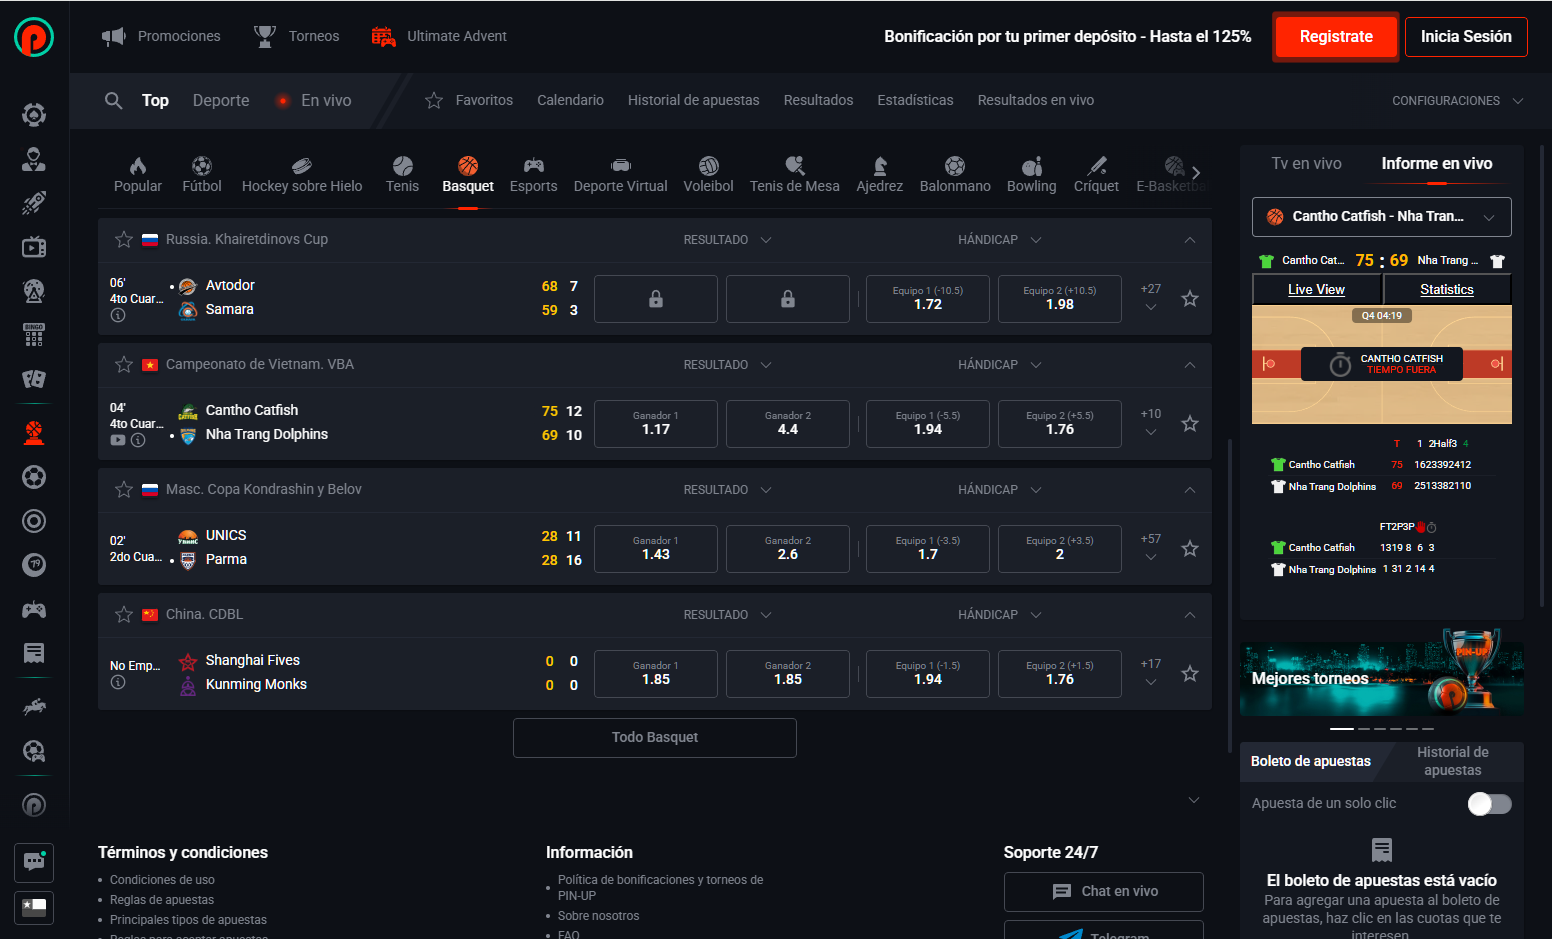Image resolution: width=1552 pixels, height=939 pixels.
Task: Toggle Apuesta de un solo clic switch
Action: (1489, 804)
